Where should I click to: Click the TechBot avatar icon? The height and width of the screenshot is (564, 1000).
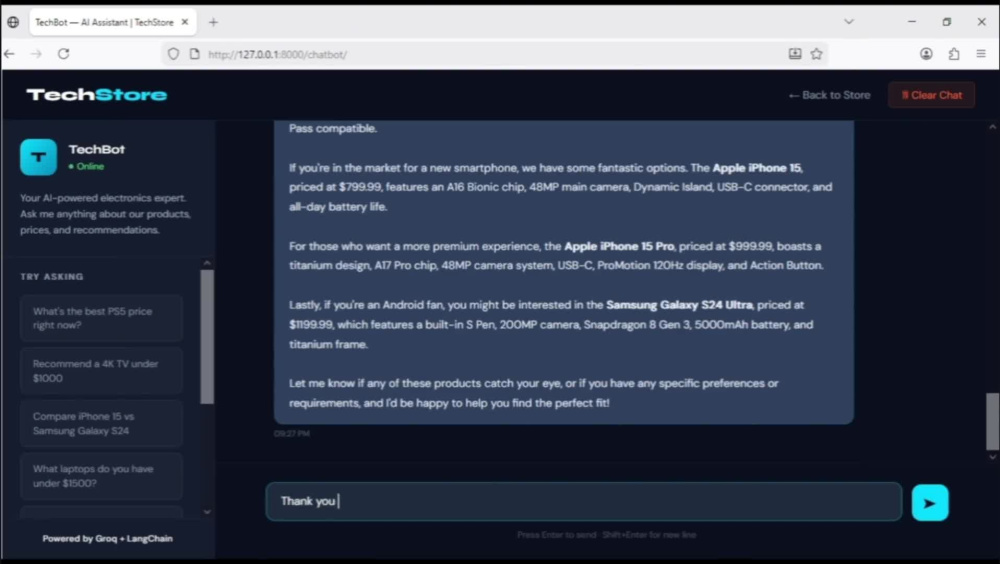click(38, 157)
